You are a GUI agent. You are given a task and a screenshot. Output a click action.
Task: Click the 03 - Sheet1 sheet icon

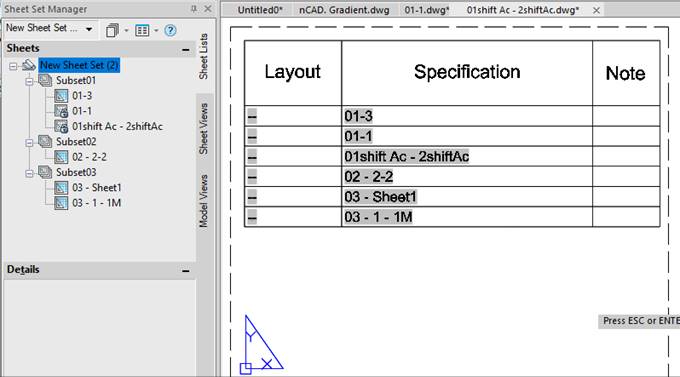tap(61, 188)
